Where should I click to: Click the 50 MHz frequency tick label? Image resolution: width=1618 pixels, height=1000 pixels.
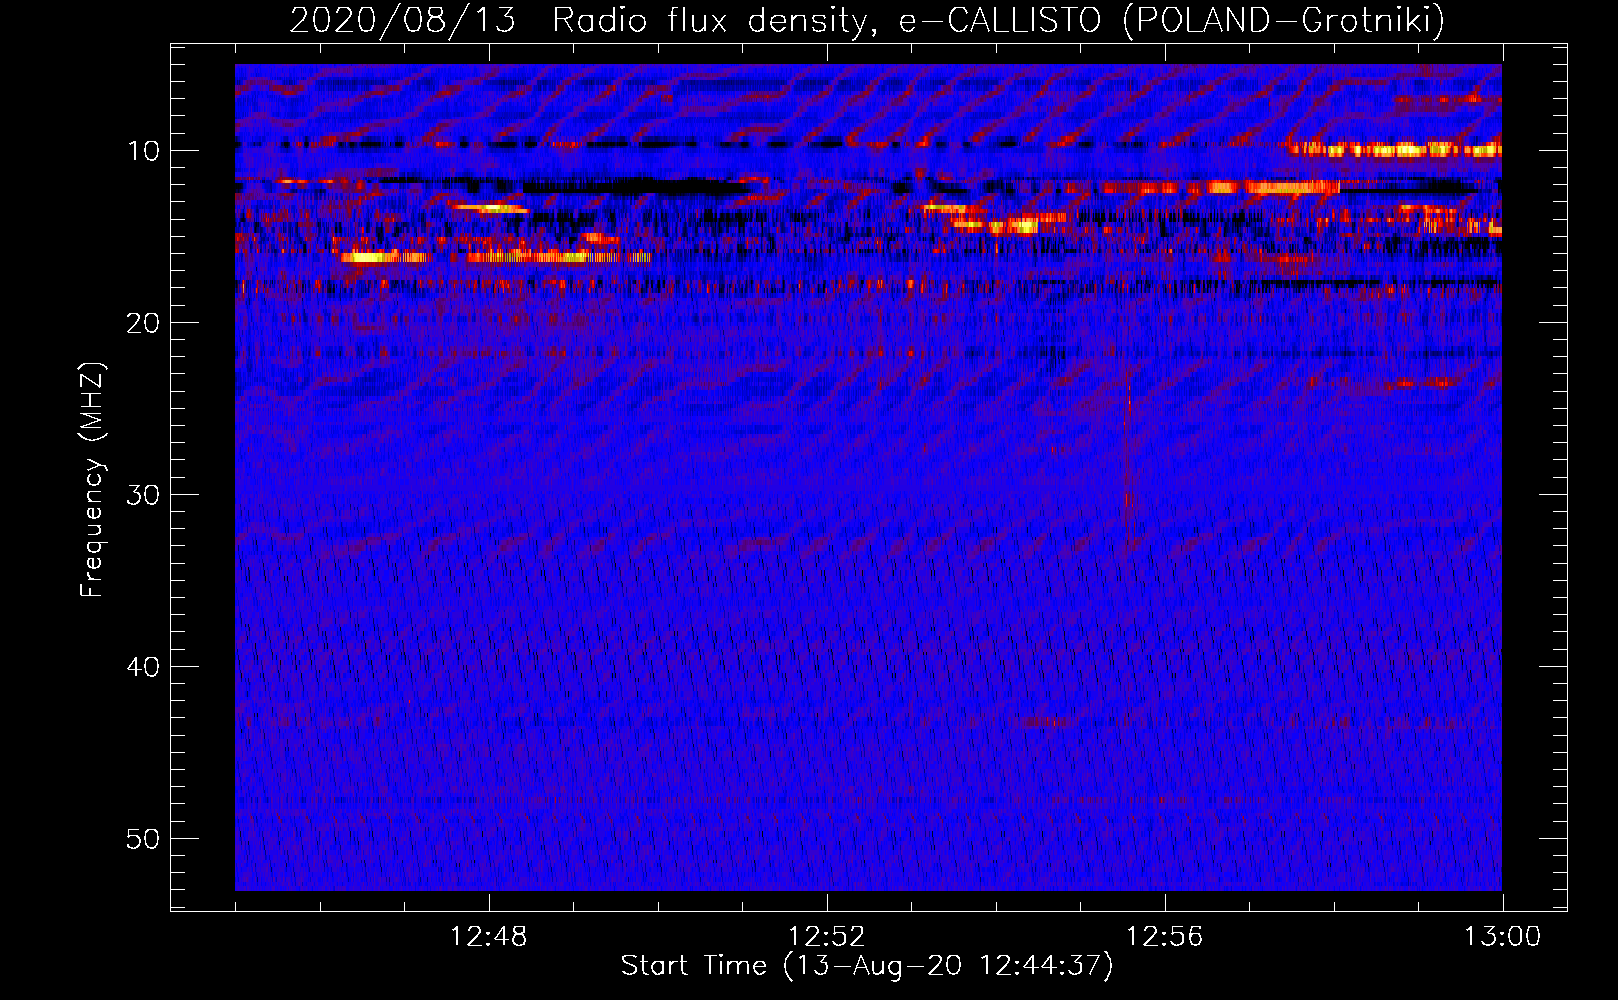coord(143,839)
